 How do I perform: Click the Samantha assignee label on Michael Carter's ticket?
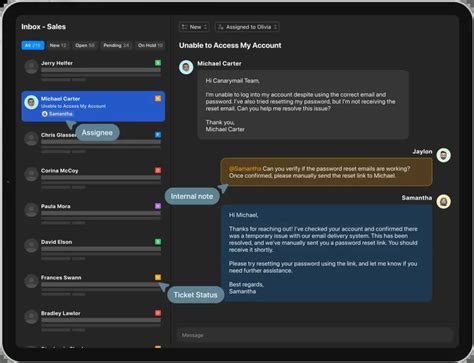click(x=57, y=114)
